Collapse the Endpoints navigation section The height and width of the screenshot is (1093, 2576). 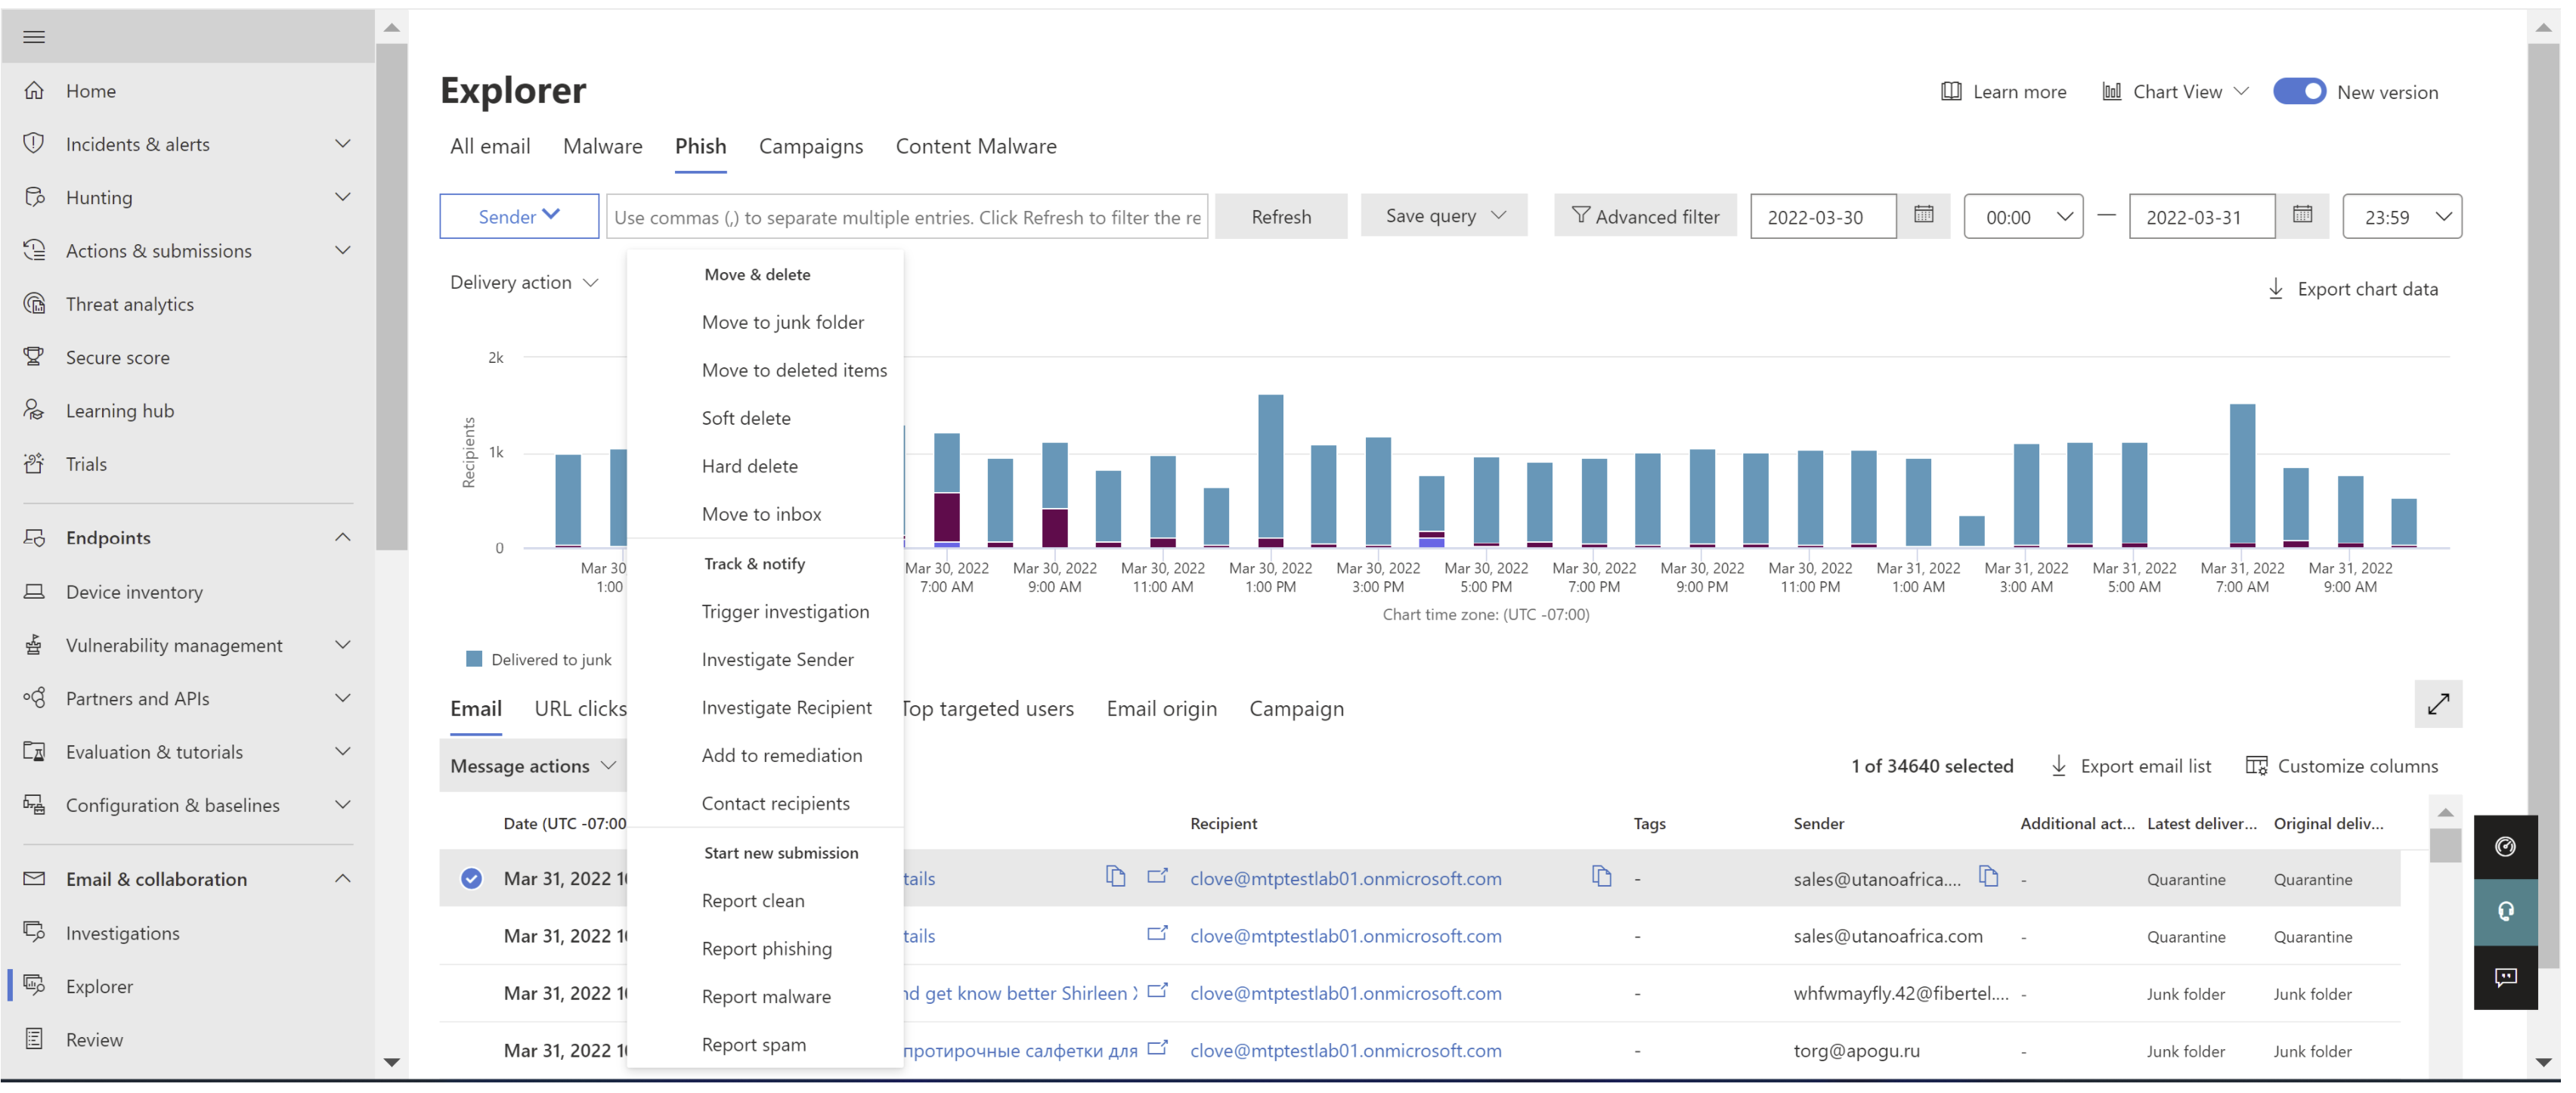click(x=342, y=538)
